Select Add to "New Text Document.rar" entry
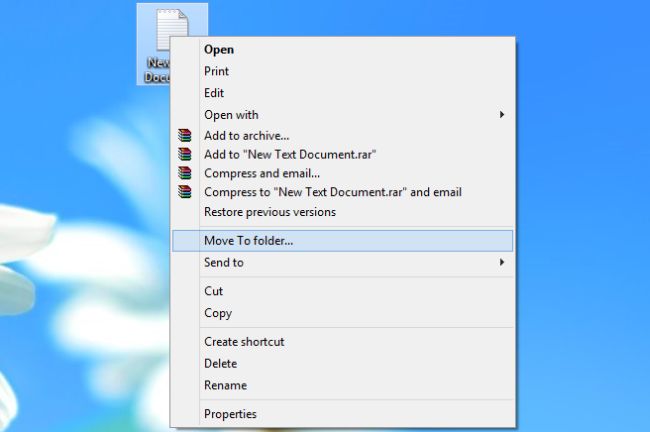This screenshot has height=432, width=650. pyautogui.click(x=343, y=154)
